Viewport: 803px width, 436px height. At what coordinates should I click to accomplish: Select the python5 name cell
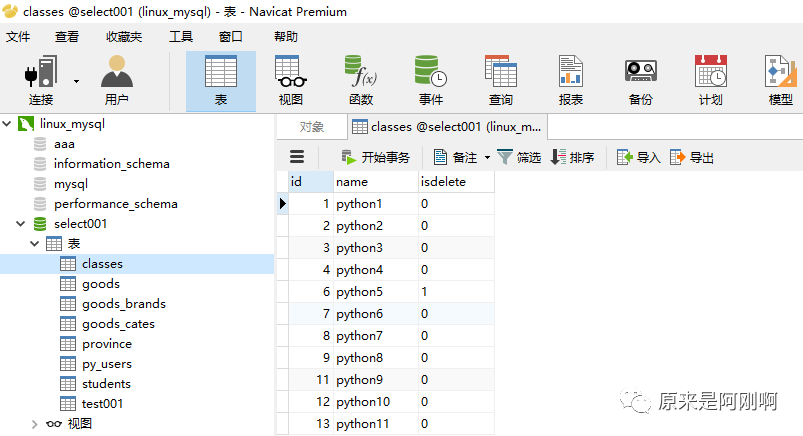pyautogui.click(x=375, y=292)
